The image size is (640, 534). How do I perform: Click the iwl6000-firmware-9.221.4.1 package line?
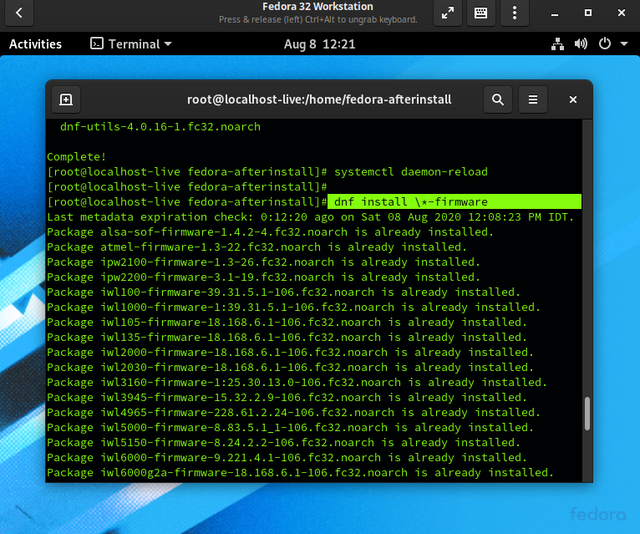[x=287, y=458]
